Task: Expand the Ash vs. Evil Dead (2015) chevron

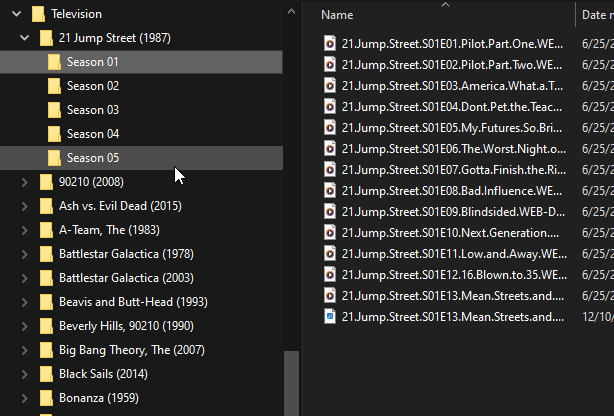Action: tap(24, 206)
